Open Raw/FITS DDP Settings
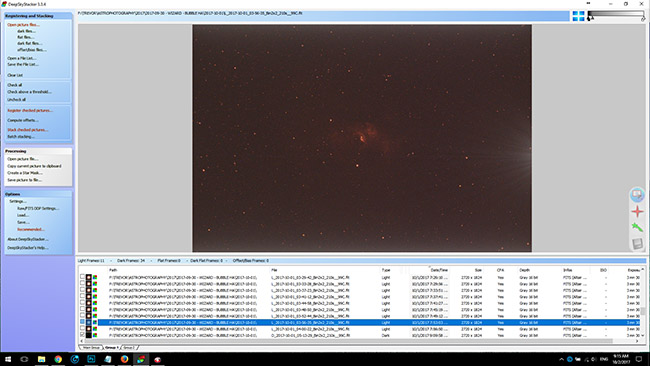Viewport: 650px width, 366px height. pos(38,208)
